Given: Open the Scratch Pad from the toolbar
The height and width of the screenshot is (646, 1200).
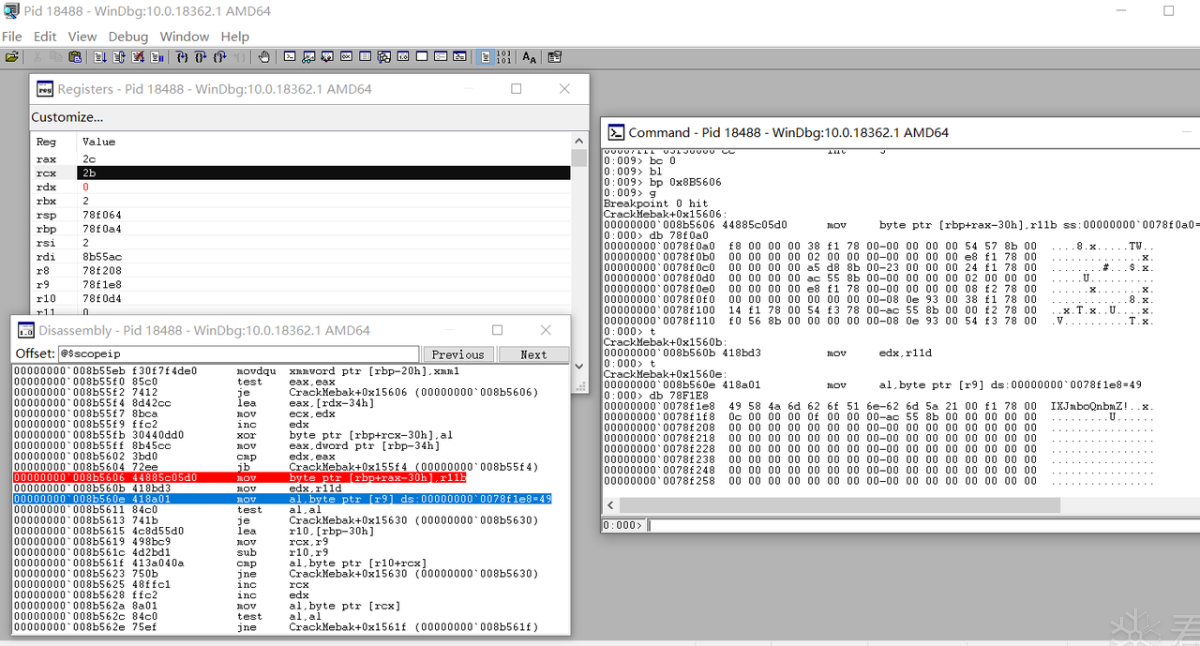Looking at the screenshot, I should click(x=421, y=57).
